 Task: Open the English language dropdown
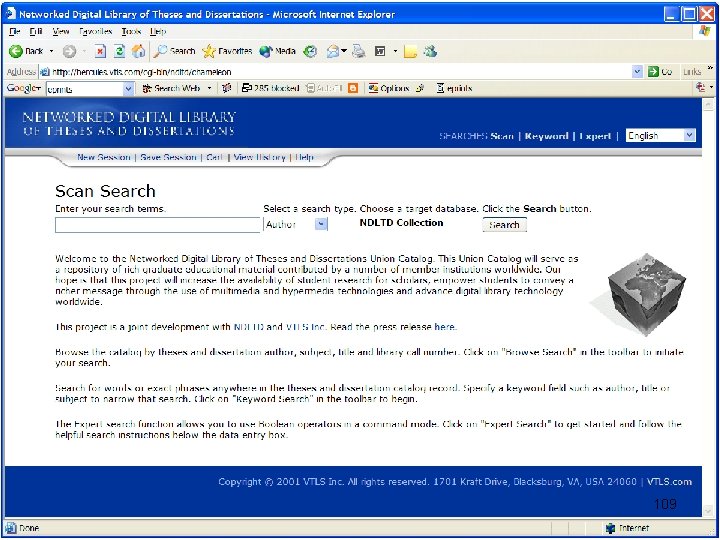[x=689, y=135]
